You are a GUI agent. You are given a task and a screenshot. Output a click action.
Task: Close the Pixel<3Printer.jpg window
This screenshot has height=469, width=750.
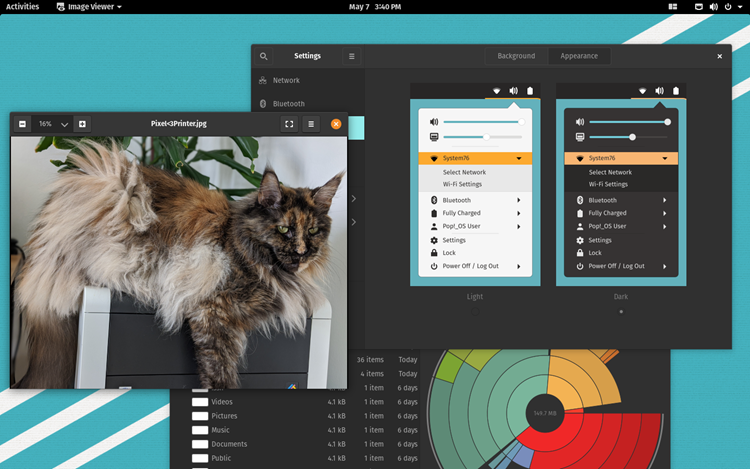click(336, 124)
